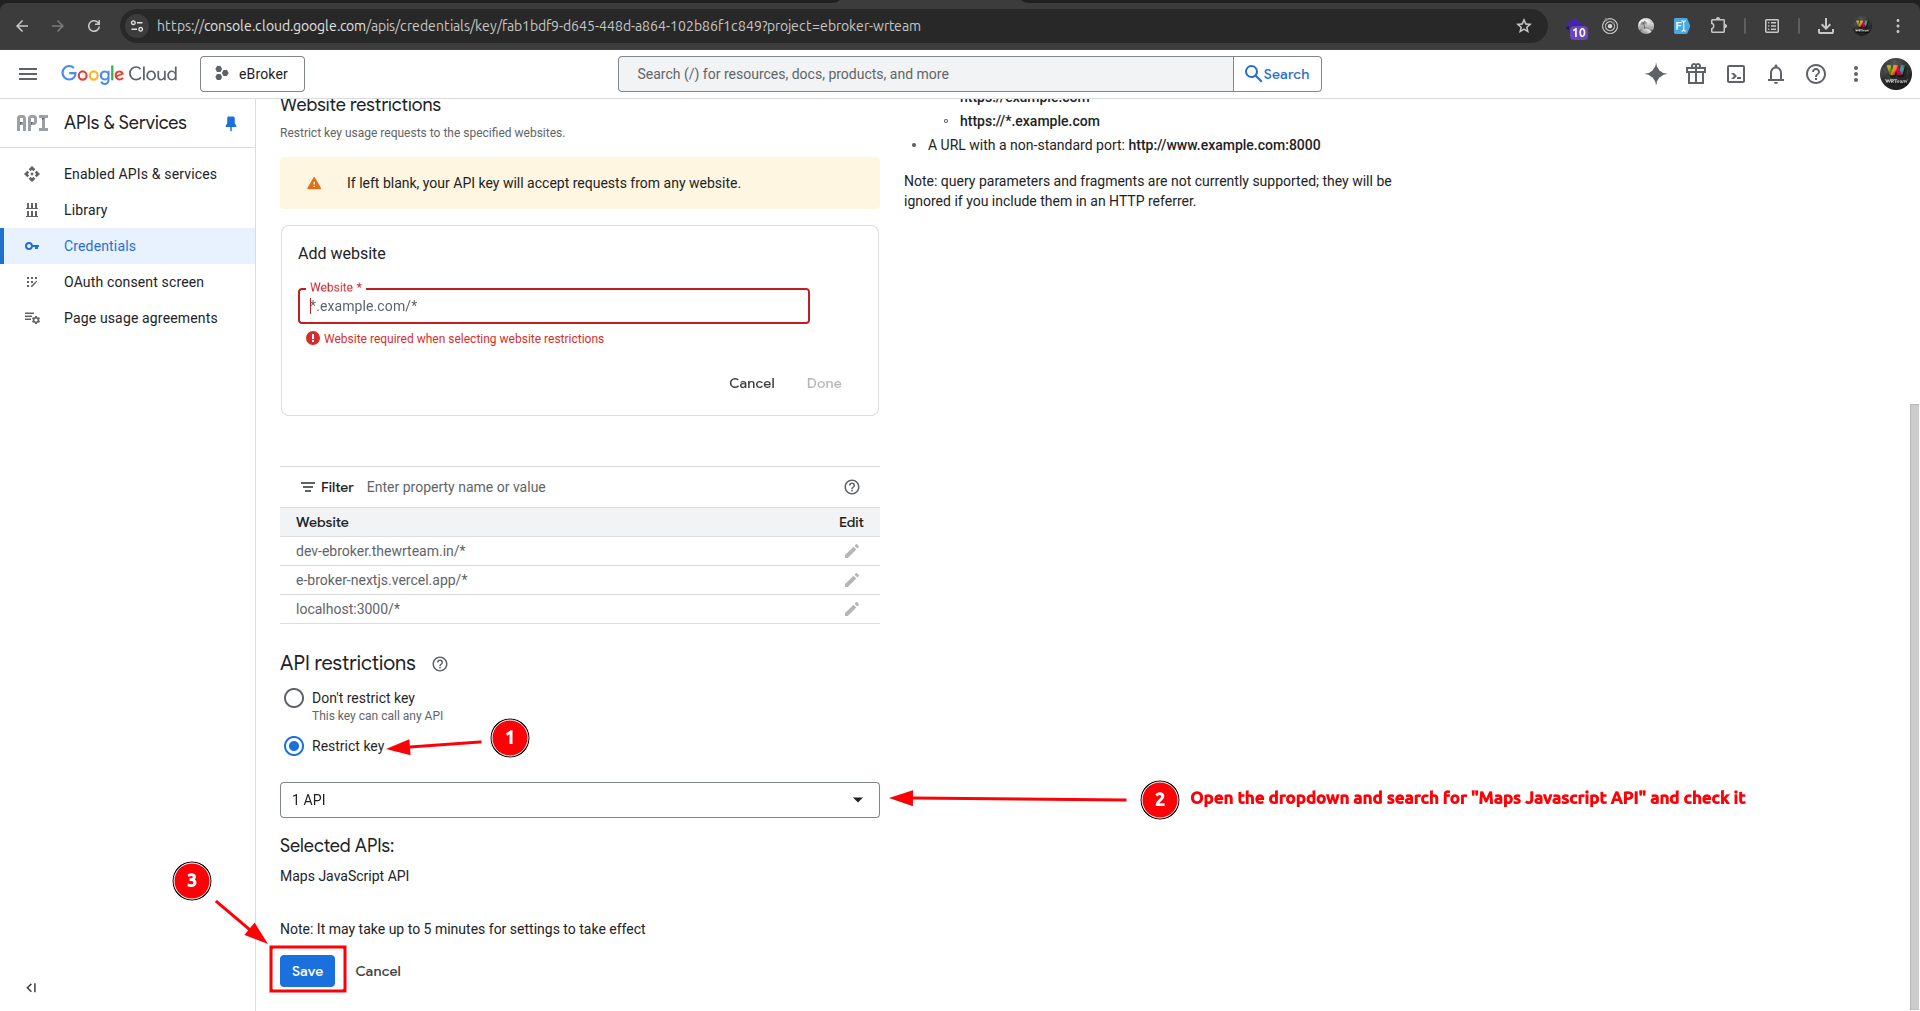Image resolution: width=1920 pixels, height=1011 pixels.
Task: Open API restrictions help tooltip icon
Action: pos(439,663)
